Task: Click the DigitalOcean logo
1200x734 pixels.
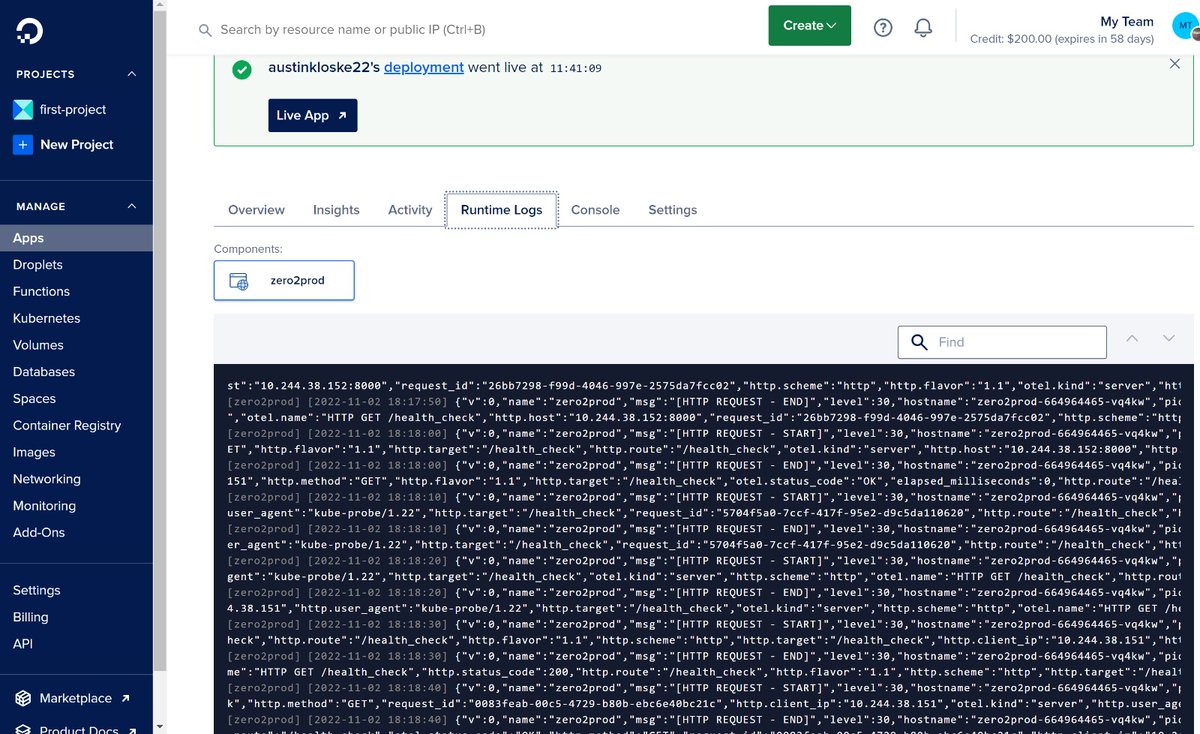Action: click(28, 31)
